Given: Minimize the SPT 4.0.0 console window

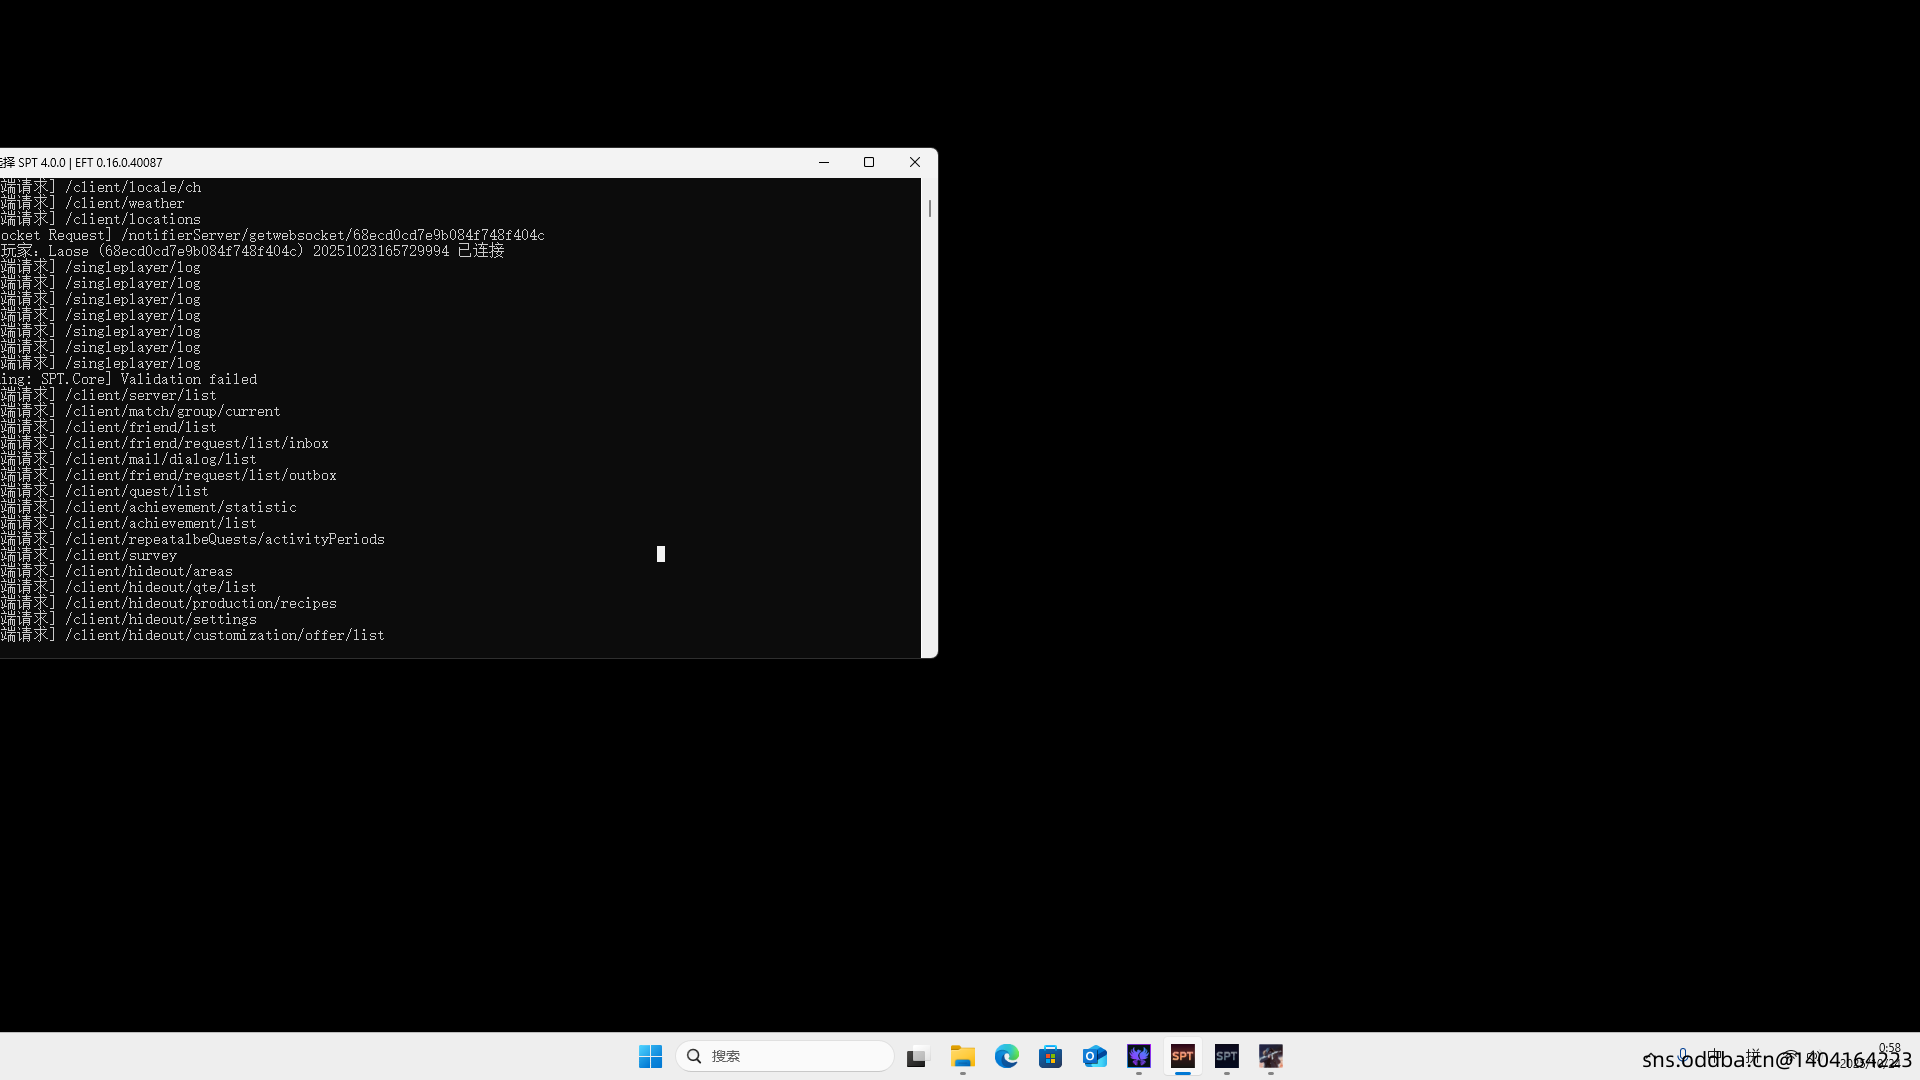Looking at the screenshot, I should click(824, 162).
